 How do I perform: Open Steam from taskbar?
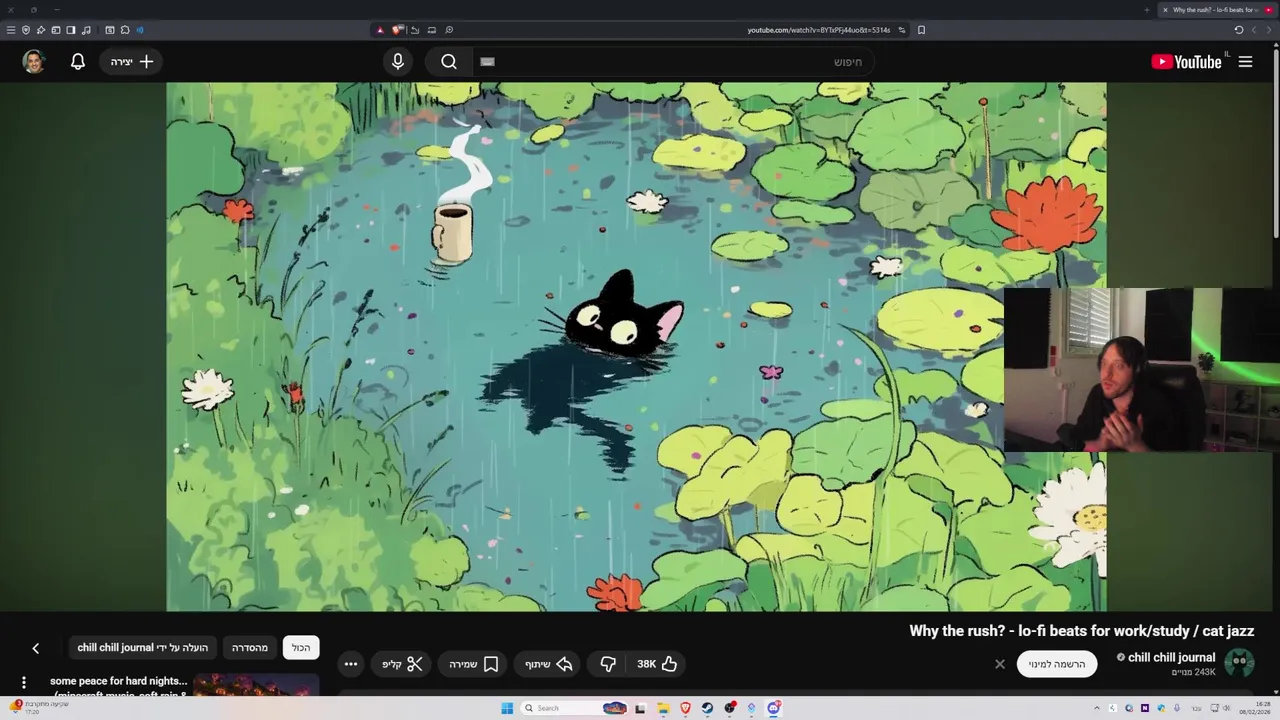[x=707, y=708]
